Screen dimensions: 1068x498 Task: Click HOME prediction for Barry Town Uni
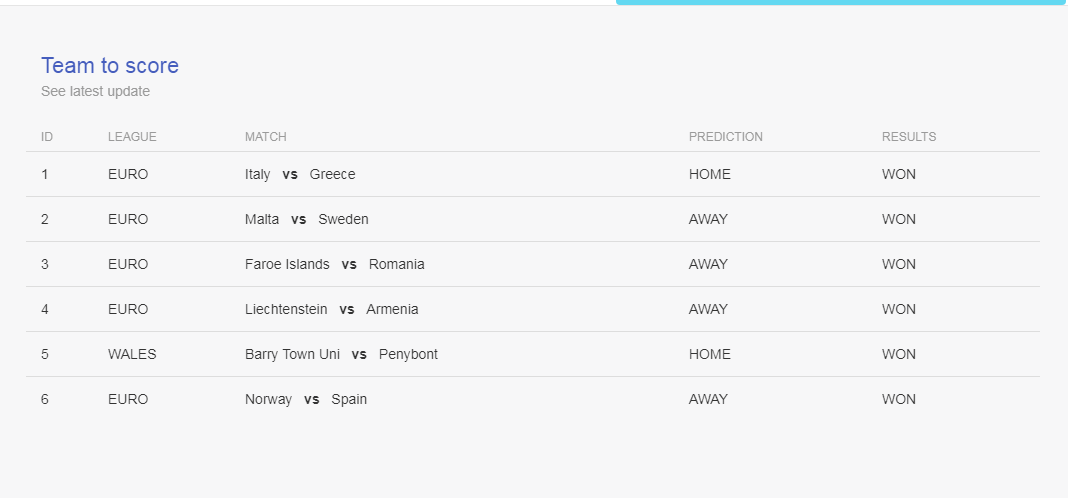710,354
